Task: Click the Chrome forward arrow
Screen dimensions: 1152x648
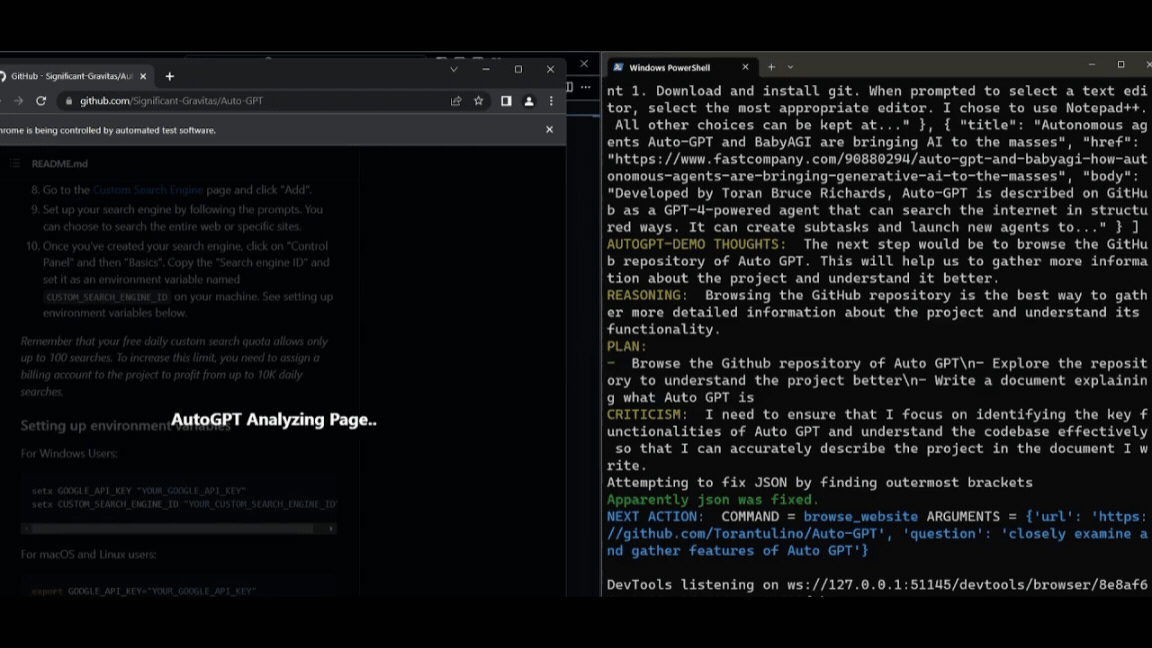Action: click(x=18, y=101)
